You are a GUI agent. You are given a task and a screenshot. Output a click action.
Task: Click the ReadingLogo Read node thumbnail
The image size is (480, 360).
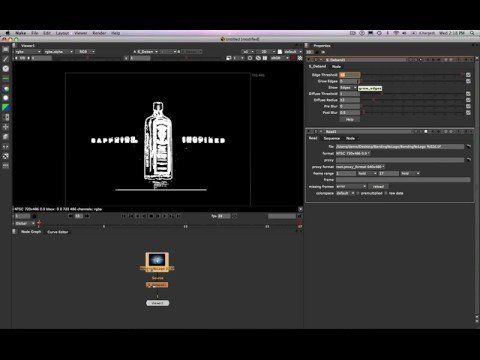click(x=157, y=260)
